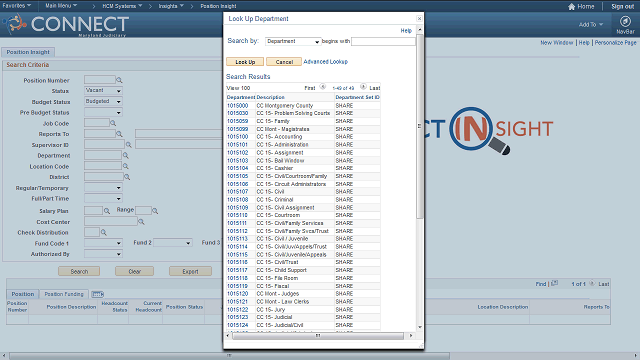Screen dimensions: 640x360
Task: Go to Home via house icon
Action: [x=571, y=7]
